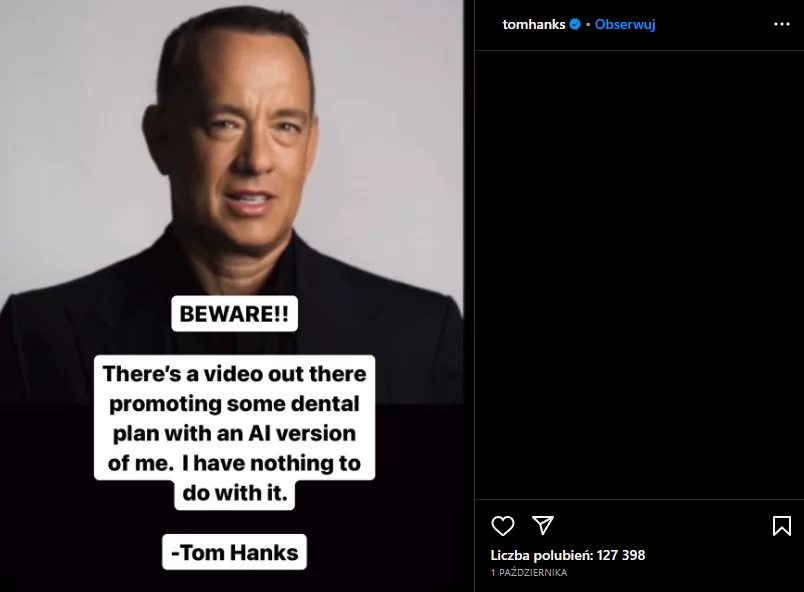Like the post with the heart icon

pyautogui.click(x=502, y=526)
